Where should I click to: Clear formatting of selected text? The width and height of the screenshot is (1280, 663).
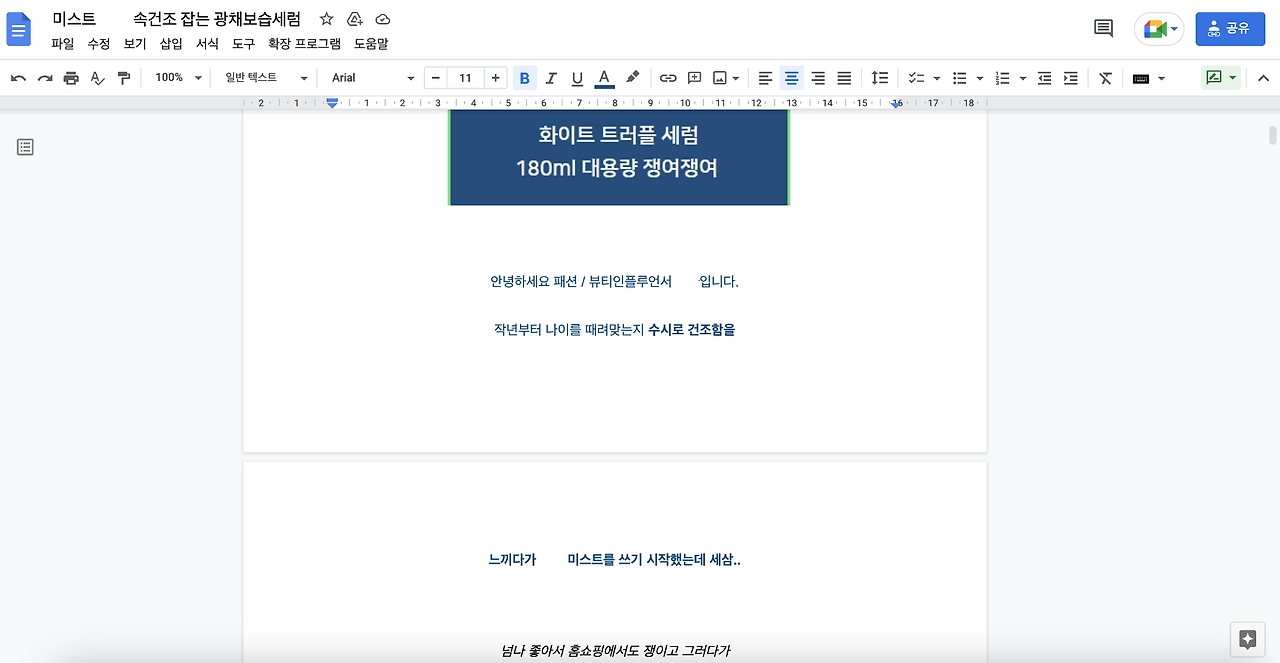[x=1104, y=77]
